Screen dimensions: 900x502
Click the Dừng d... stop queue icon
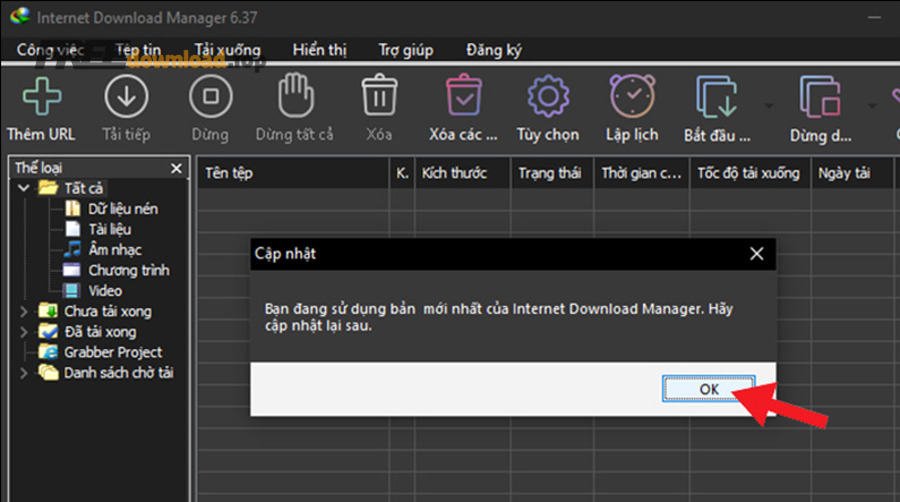(x=820, y=96)
